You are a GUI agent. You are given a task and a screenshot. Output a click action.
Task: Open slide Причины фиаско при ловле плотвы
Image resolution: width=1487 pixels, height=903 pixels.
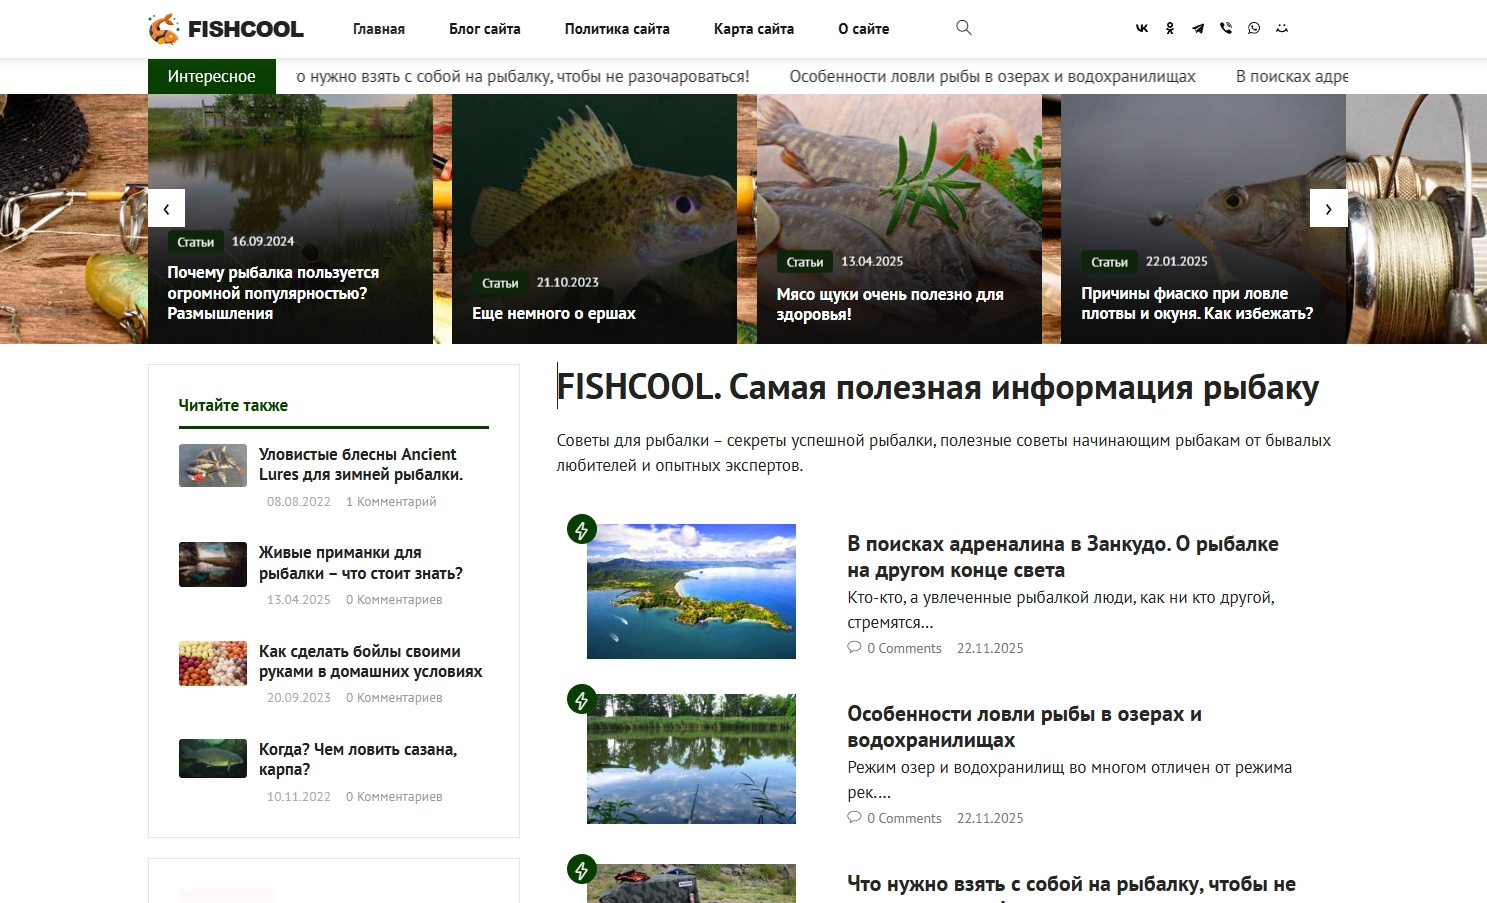[x=1197, y=303]
